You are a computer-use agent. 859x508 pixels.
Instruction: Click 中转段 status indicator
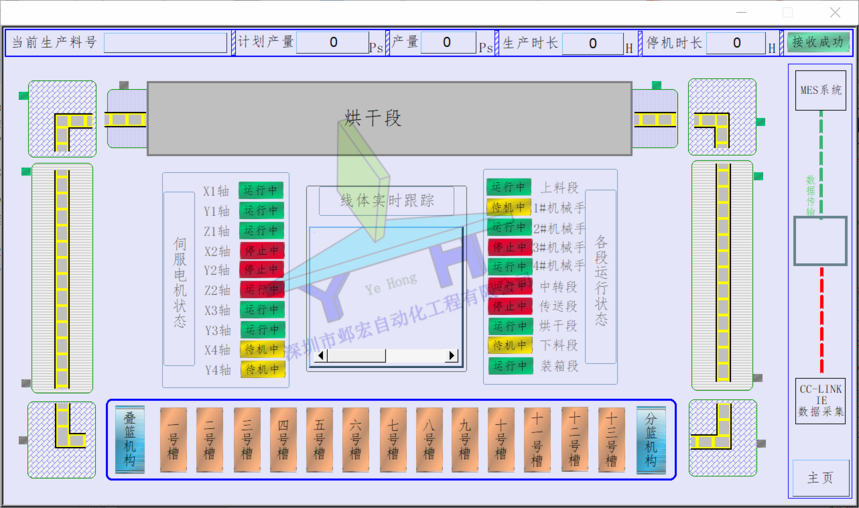(x=510, y=286)
